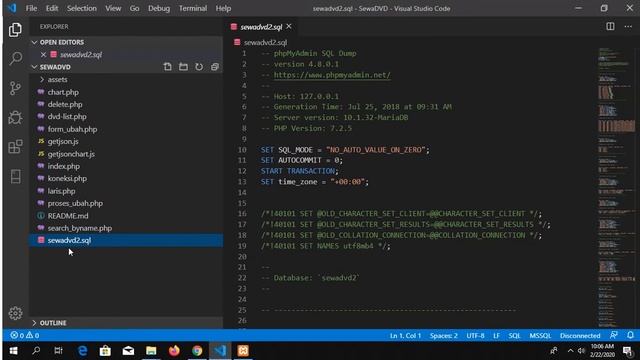This screenshot has height=360, width=640.
Task: Open koneksi.php in explorer
Action: coord(67,178)
